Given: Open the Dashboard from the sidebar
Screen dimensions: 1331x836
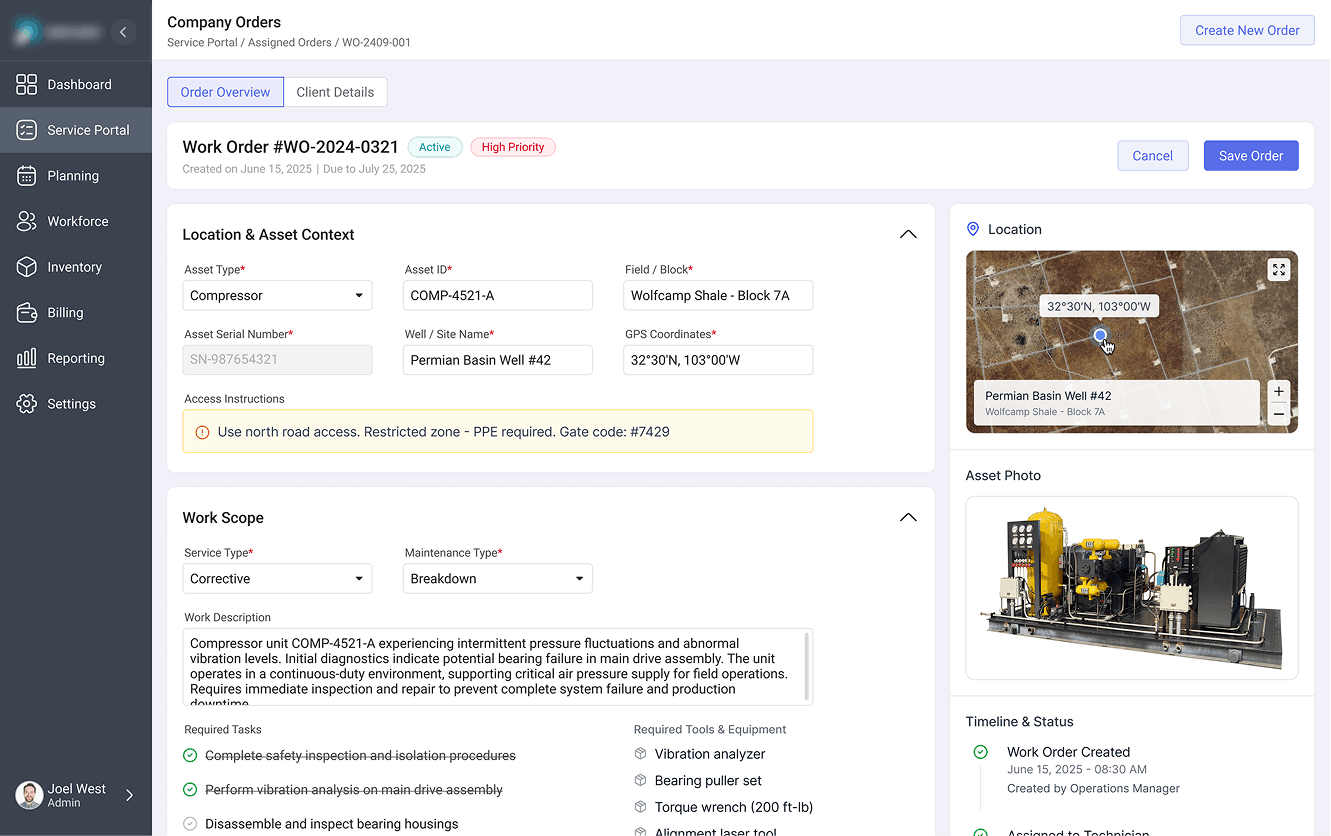Looking at the screenshot, I should (x=79, y=84).
